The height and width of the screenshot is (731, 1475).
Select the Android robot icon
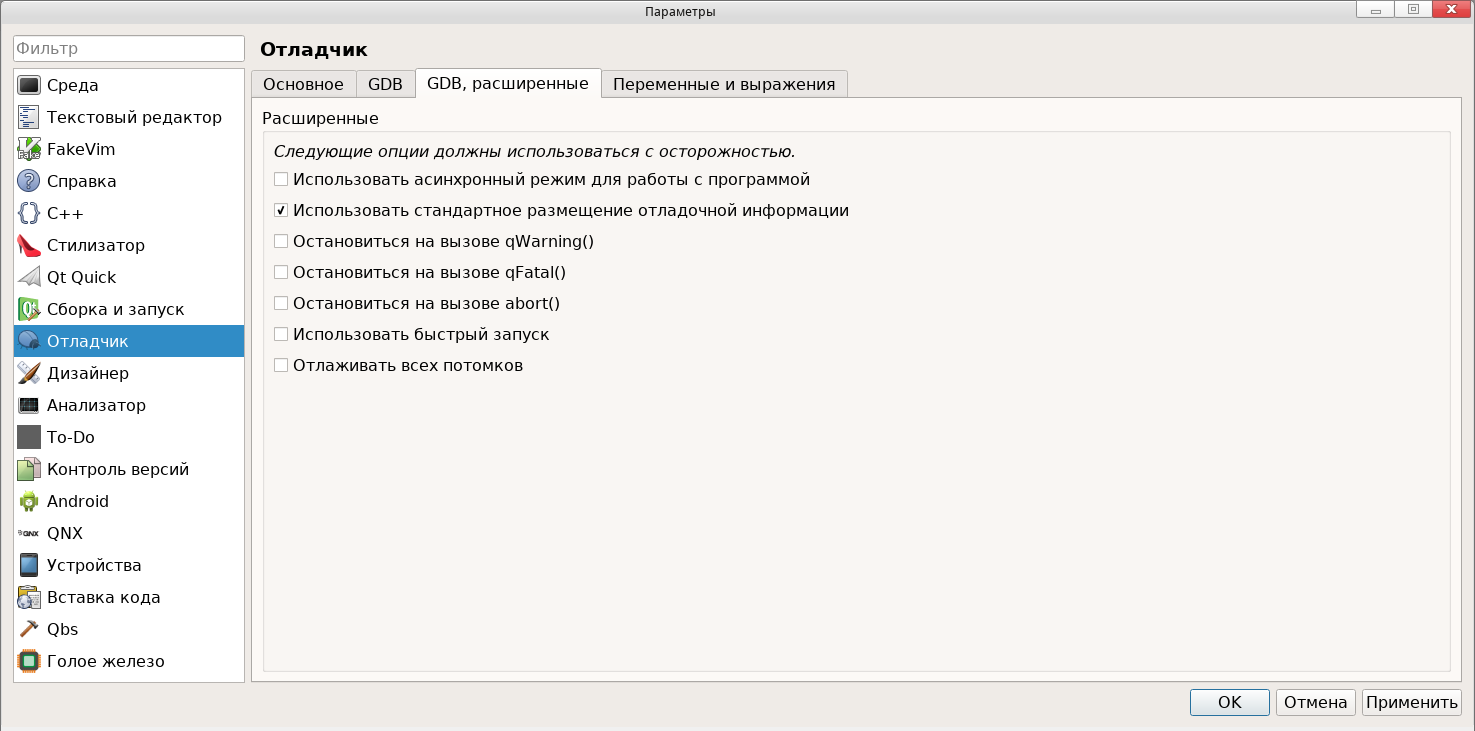pyautogui.click(x=29, y=502)
